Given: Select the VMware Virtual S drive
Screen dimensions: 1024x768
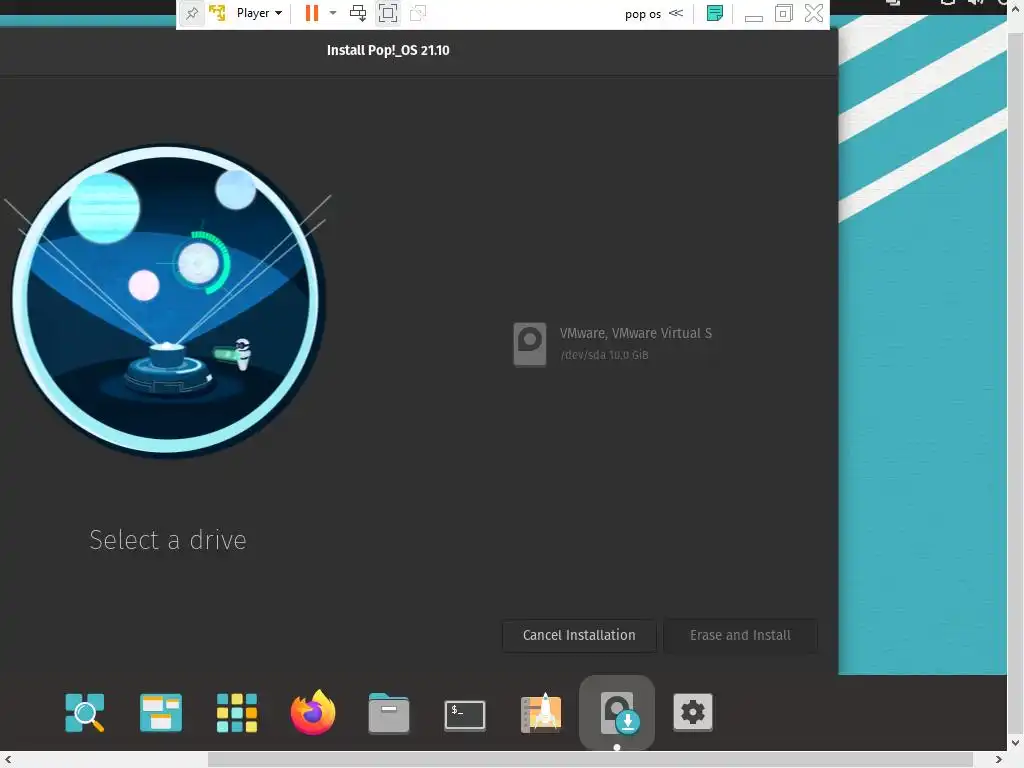Looking at the screenshot, I should point(612,344).
